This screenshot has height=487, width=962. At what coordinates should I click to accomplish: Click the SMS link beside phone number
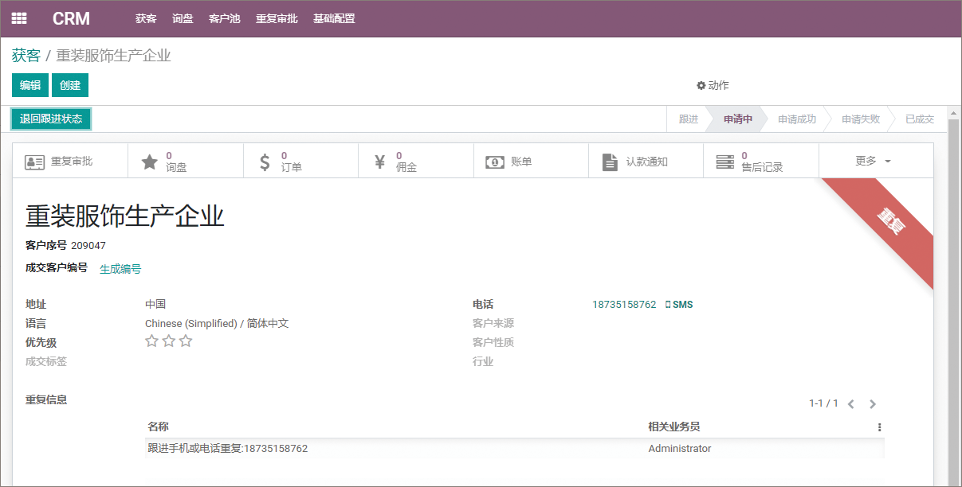(679, 304)
